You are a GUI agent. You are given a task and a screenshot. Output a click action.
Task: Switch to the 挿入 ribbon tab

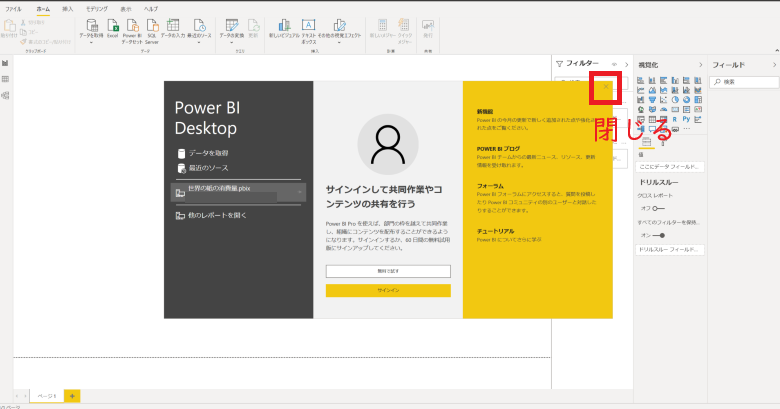68,9
